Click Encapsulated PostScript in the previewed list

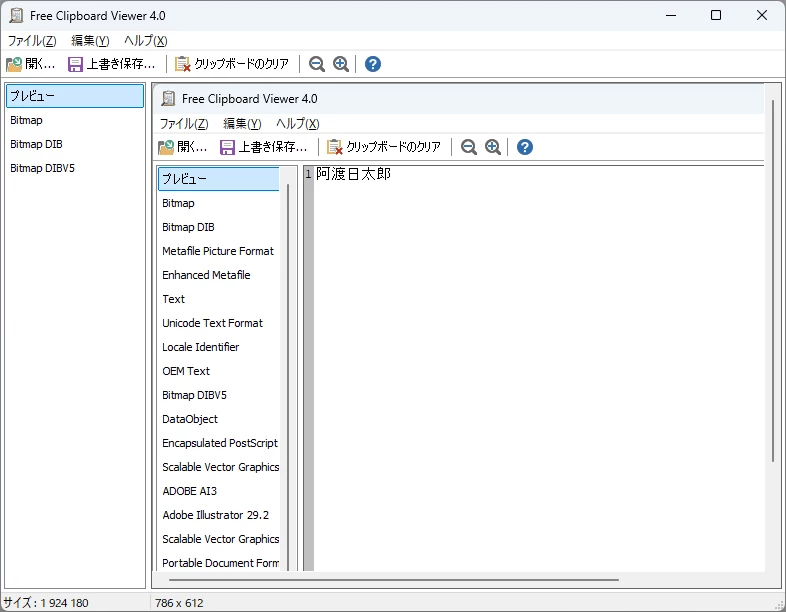pos(220,443)
